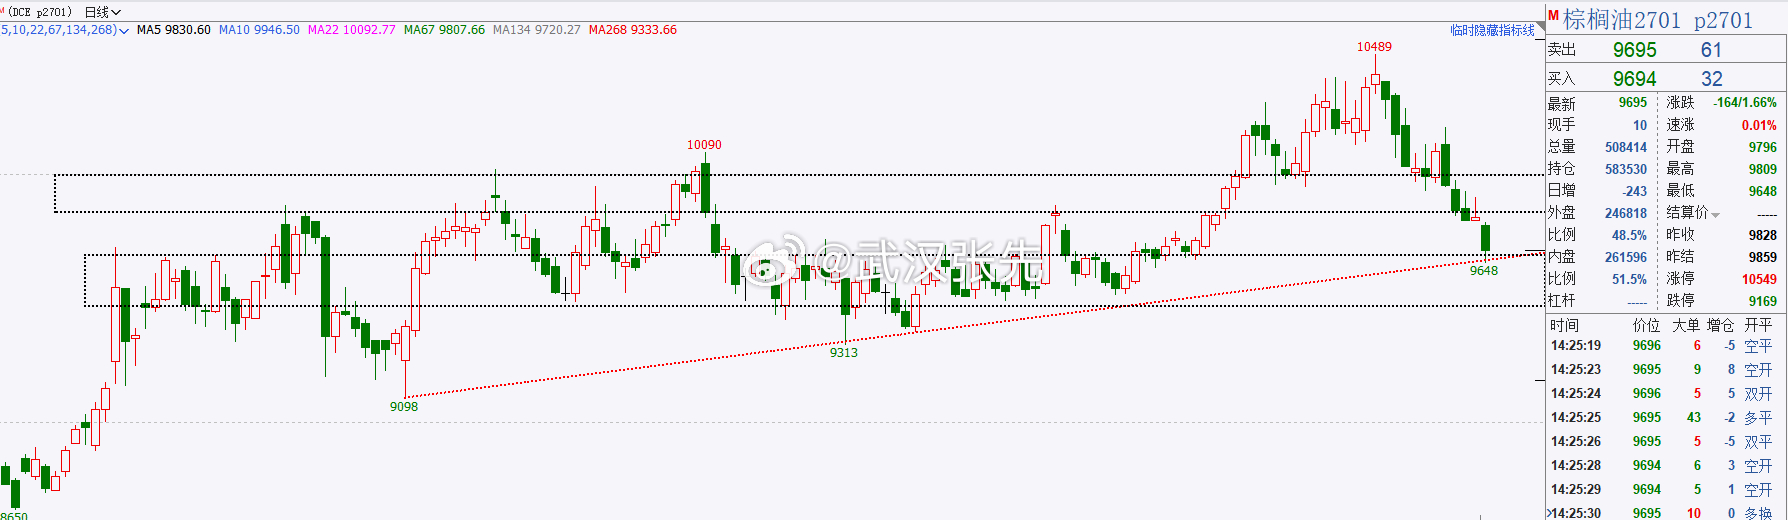Select the MA10 9946.50 indicator label

click(259, 30)
